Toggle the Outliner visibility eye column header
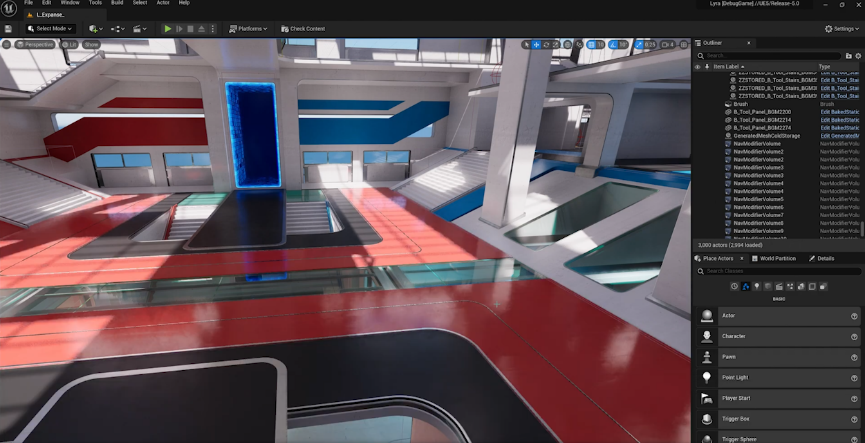865x443 pixels. point(697,67)
